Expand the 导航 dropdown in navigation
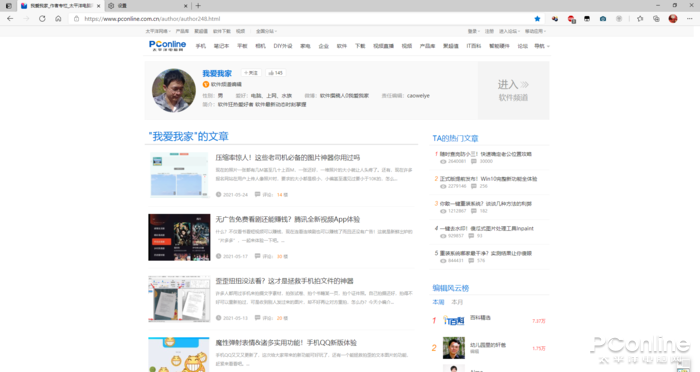The width and height of the screenshot is (700, 372). coord(542,46)
